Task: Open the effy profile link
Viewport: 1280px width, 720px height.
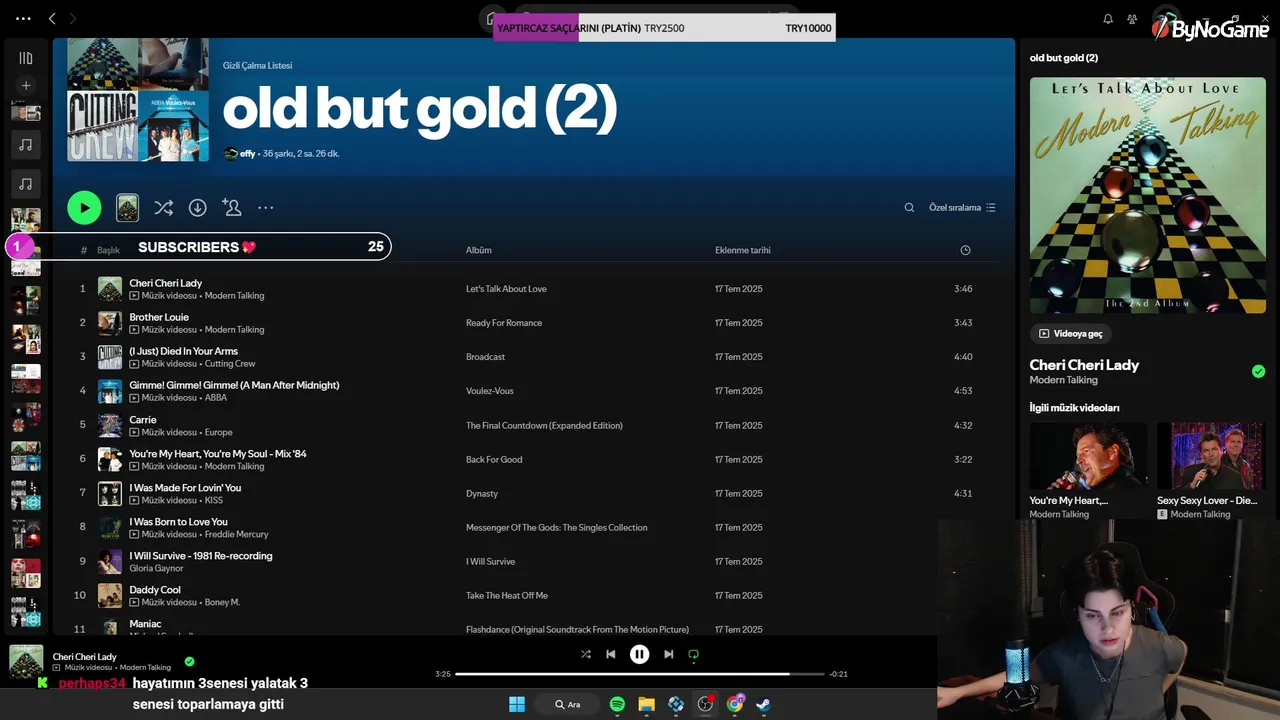Action: [247, 154]
